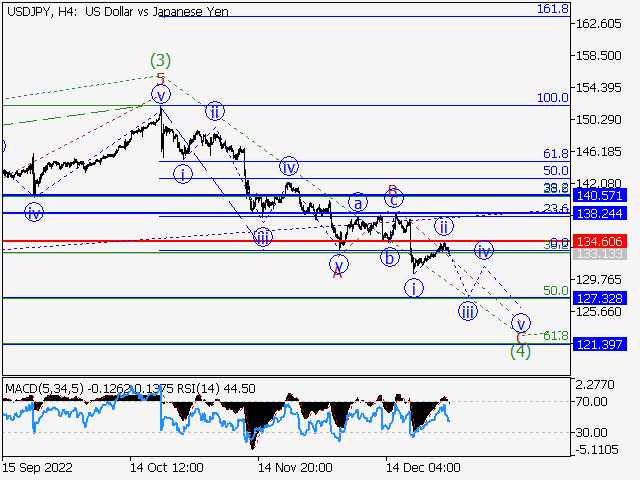Click the 125.660 price axis value
The height and width of the screenshot is (480, 640).
point(598,311)
